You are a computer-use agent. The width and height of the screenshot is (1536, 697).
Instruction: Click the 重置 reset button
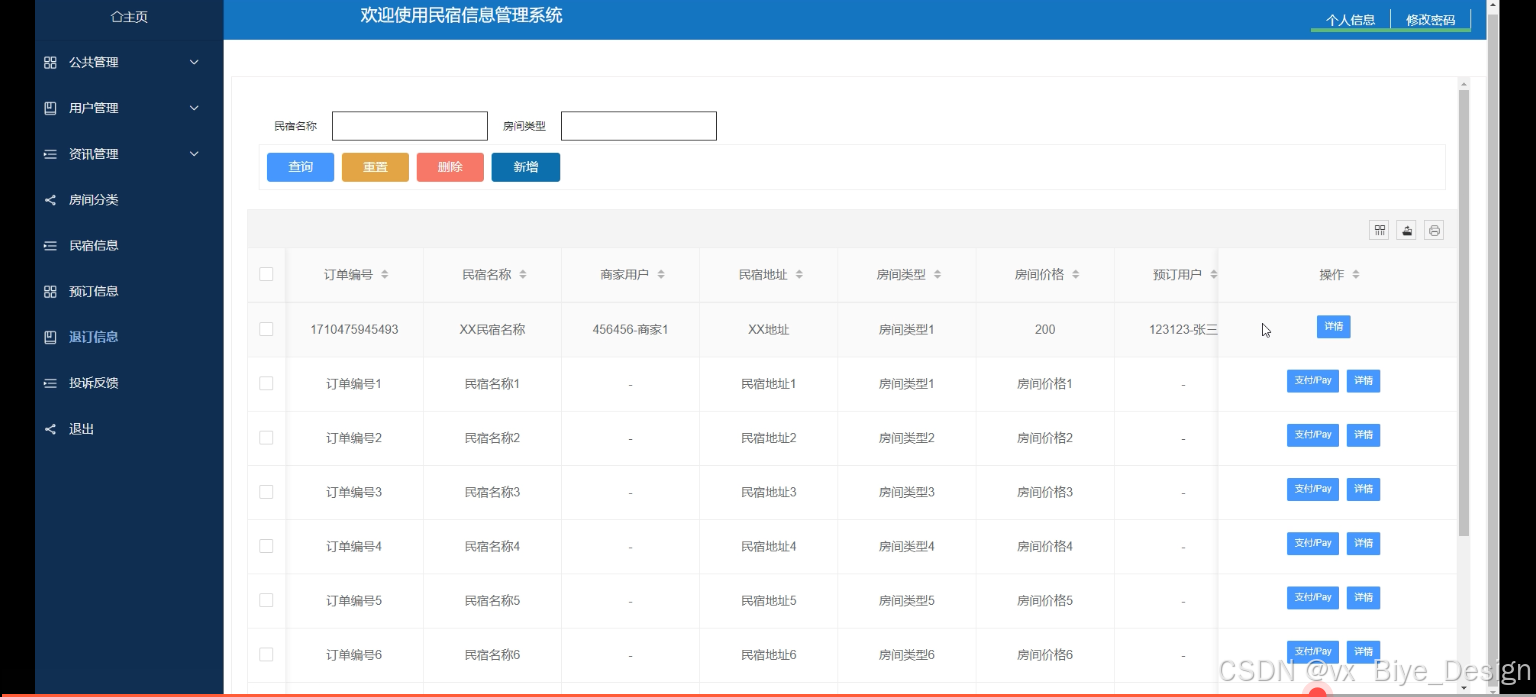(x=375, y=167)
